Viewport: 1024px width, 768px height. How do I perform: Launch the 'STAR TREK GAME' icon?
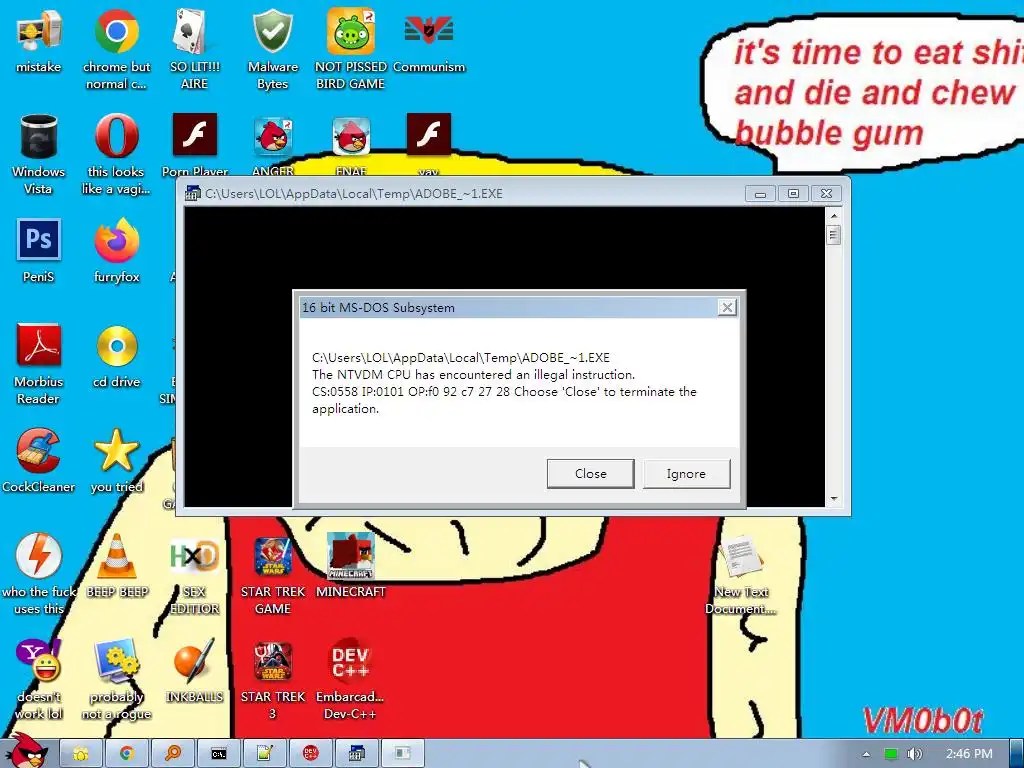272,556
